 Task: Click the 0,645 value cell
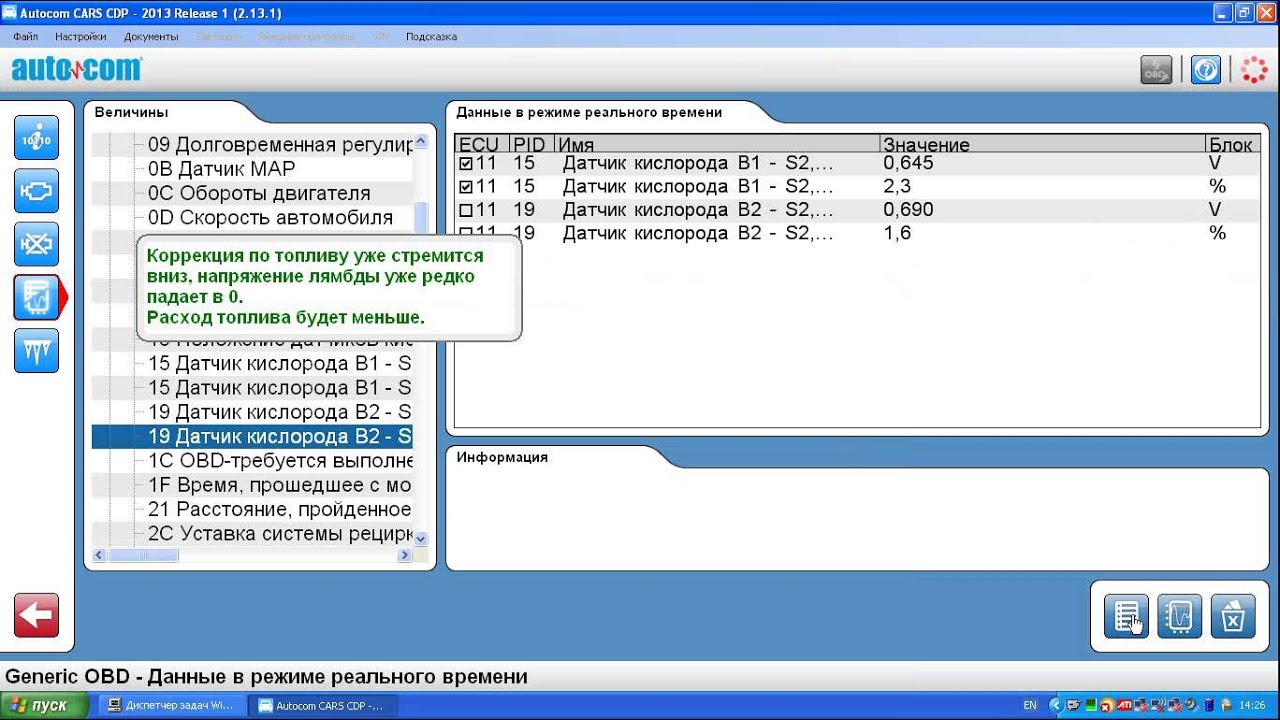tap(908, 163)
